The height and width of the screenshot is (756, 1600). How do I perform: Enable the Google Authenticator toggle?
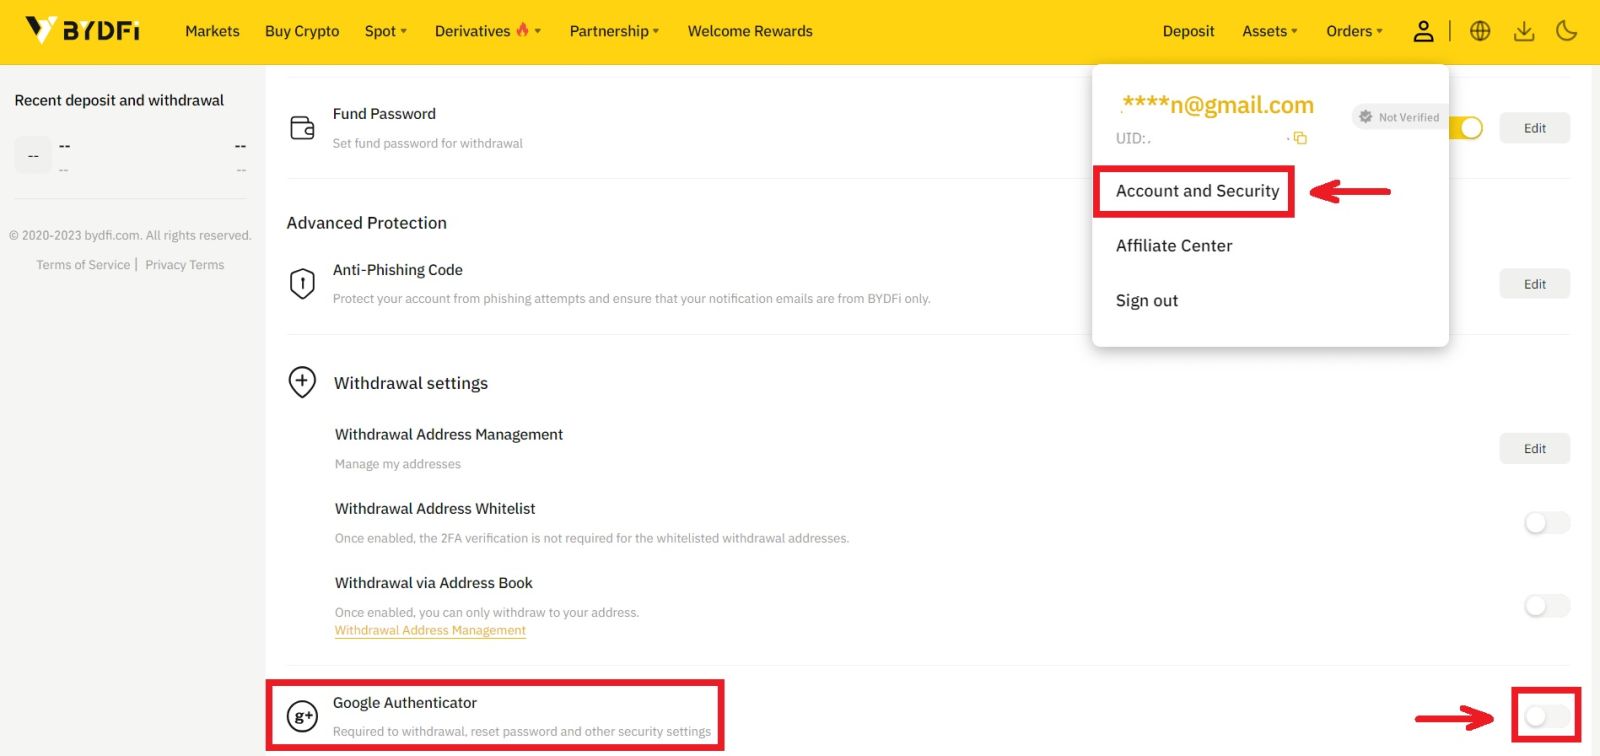(x=1546, y=716)
